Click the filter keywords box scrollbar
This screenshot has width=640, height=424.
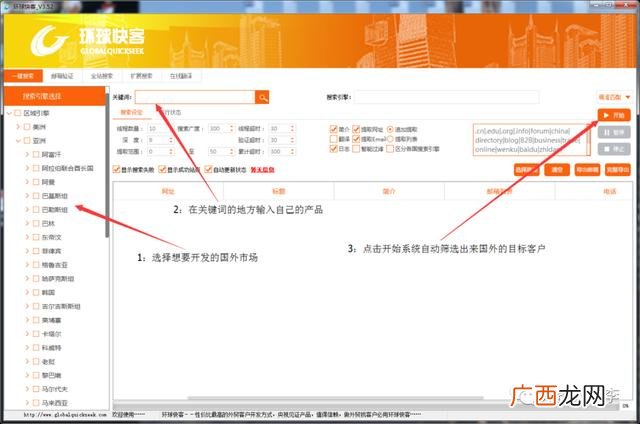589,140
